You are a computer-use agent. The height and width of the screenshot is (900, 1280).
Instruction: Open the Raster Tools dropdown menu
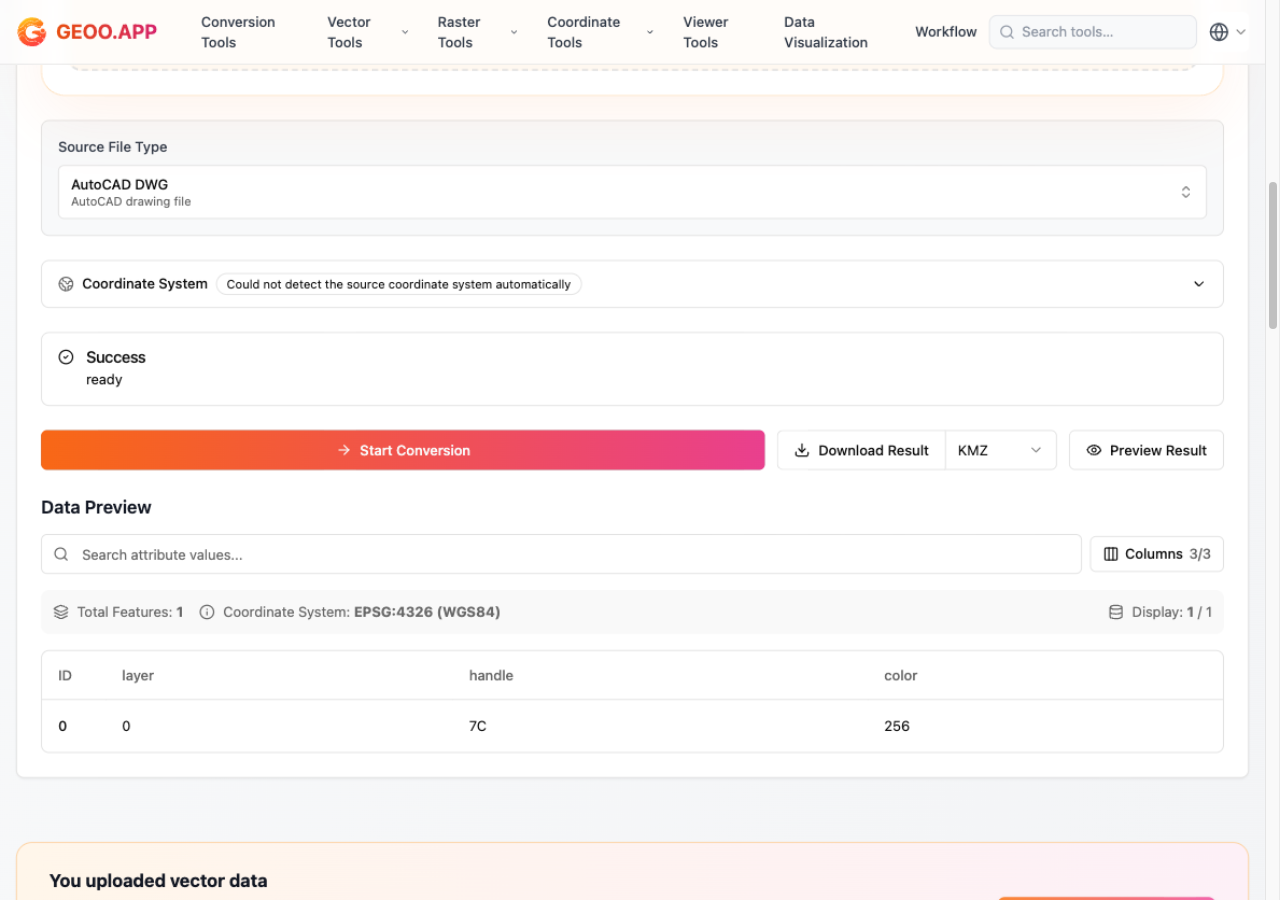coord(478,32)
